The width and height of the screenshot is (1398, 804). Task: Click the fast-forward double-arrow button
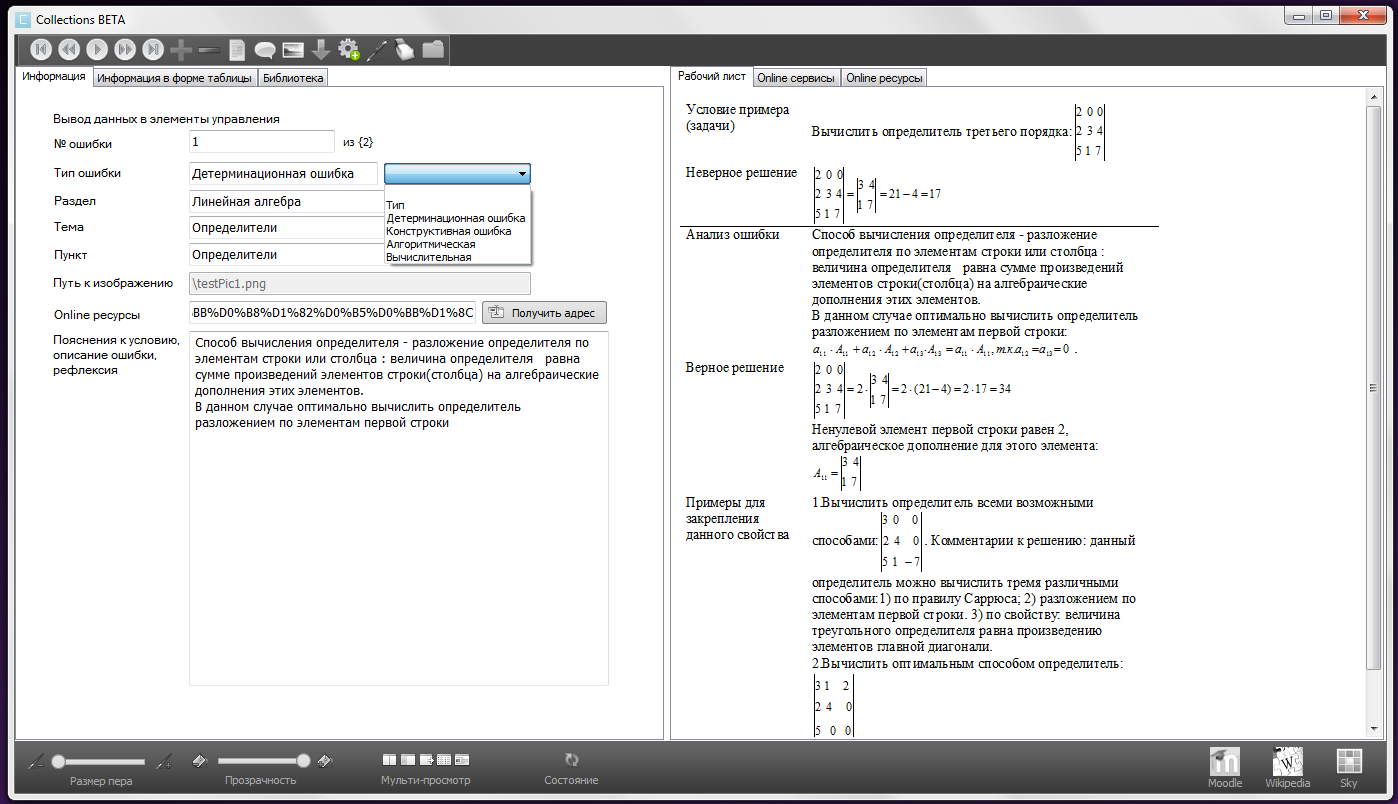pos(125,49)
